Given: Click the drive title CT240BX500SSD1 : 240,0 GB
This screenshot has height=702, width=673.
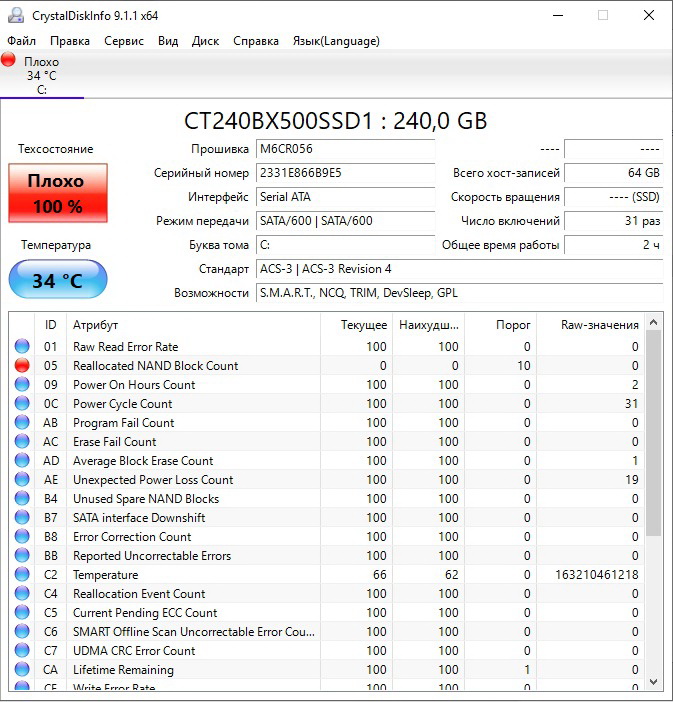Looking at the screenshot, I should click(335, 121).
